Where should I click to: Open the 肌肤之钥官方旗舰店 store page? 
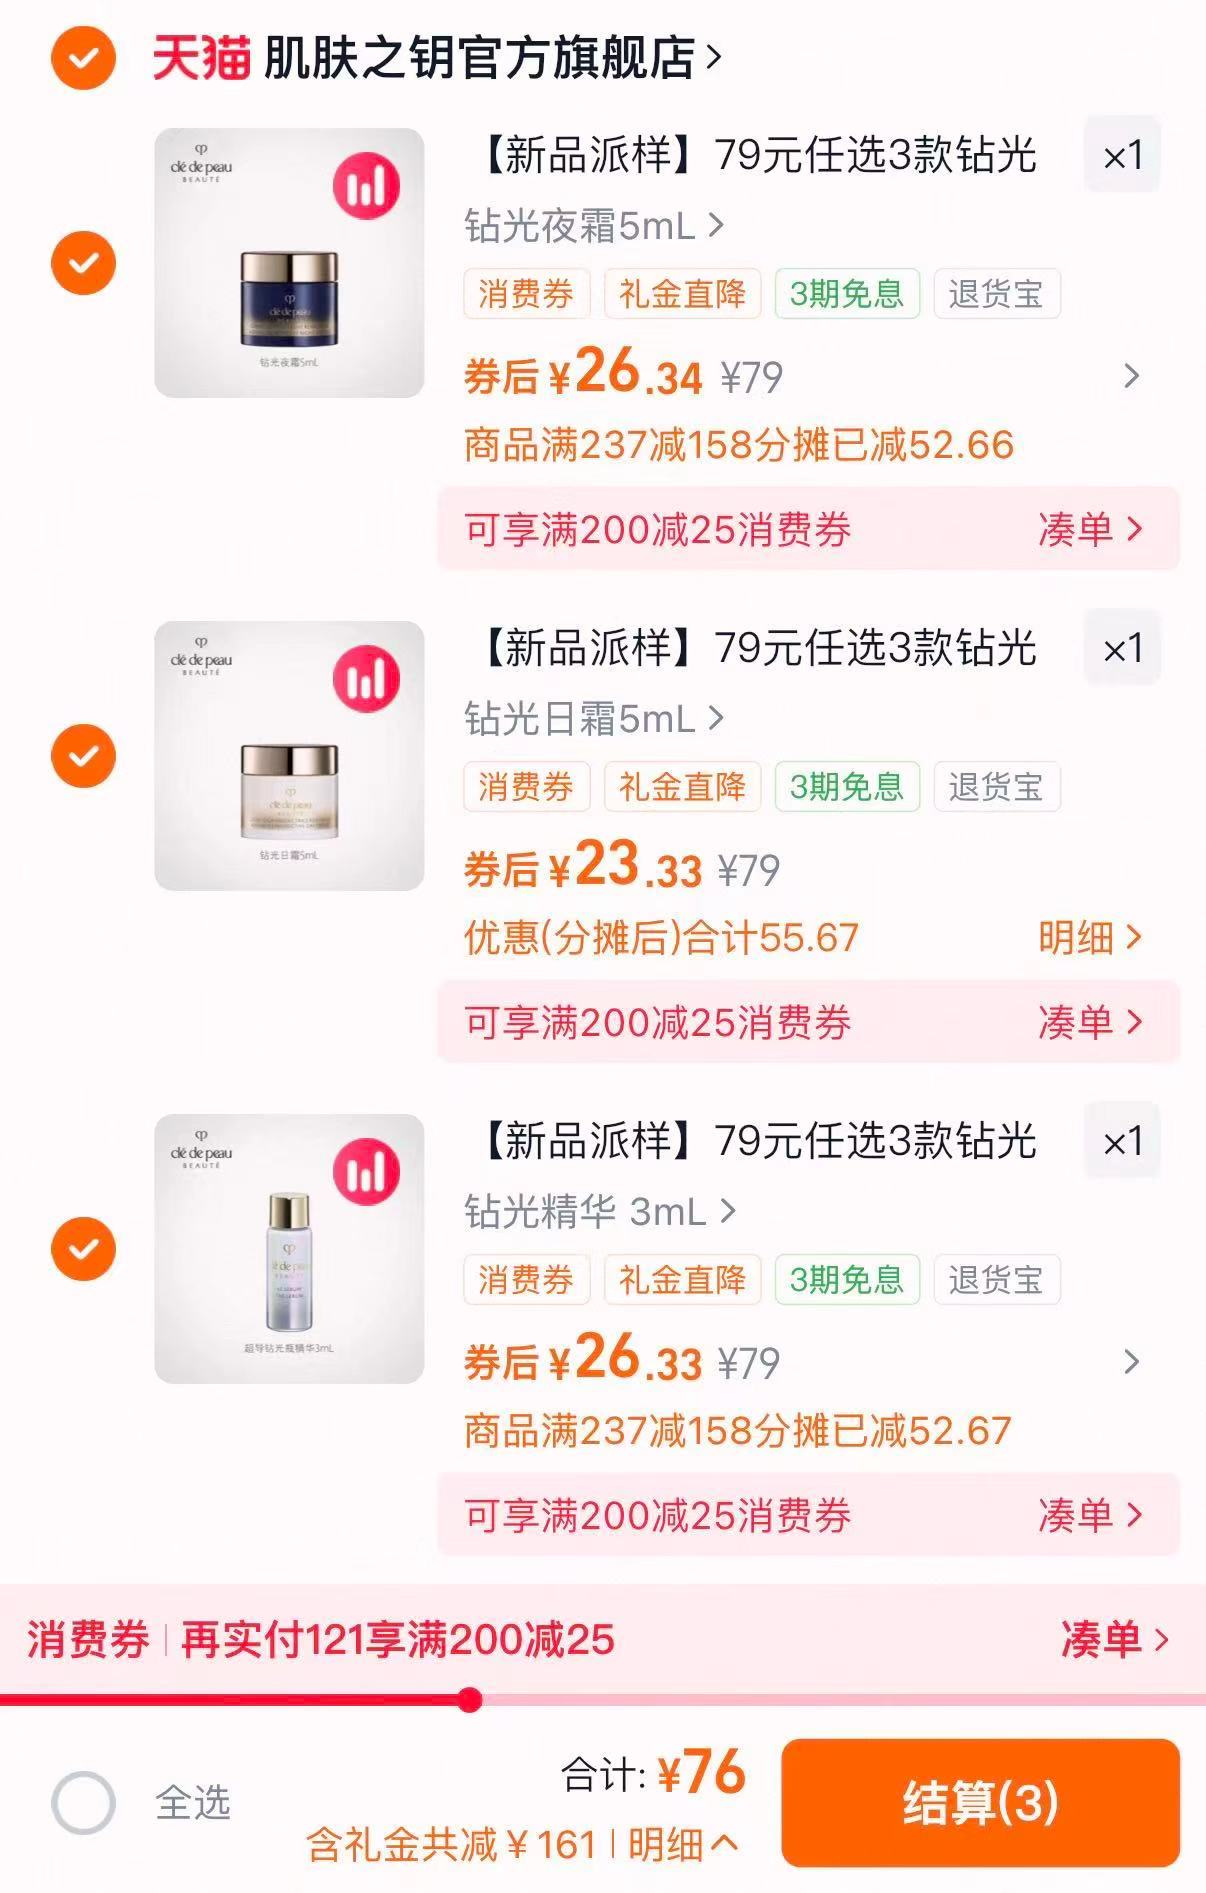490,58
